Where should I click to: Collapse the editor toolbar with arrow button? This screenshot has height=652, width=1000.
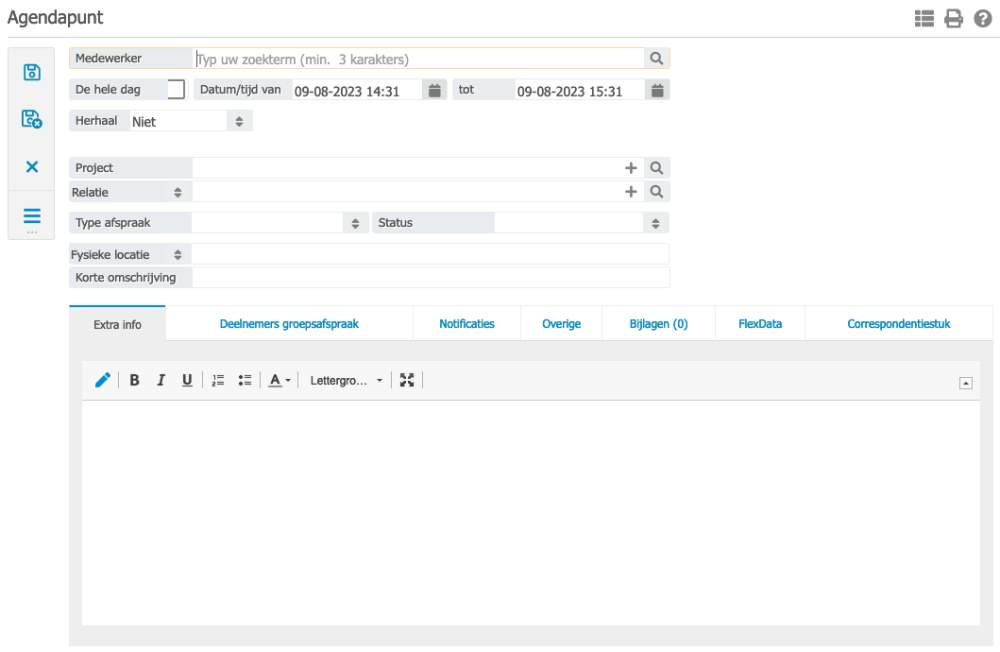[966, 383]
